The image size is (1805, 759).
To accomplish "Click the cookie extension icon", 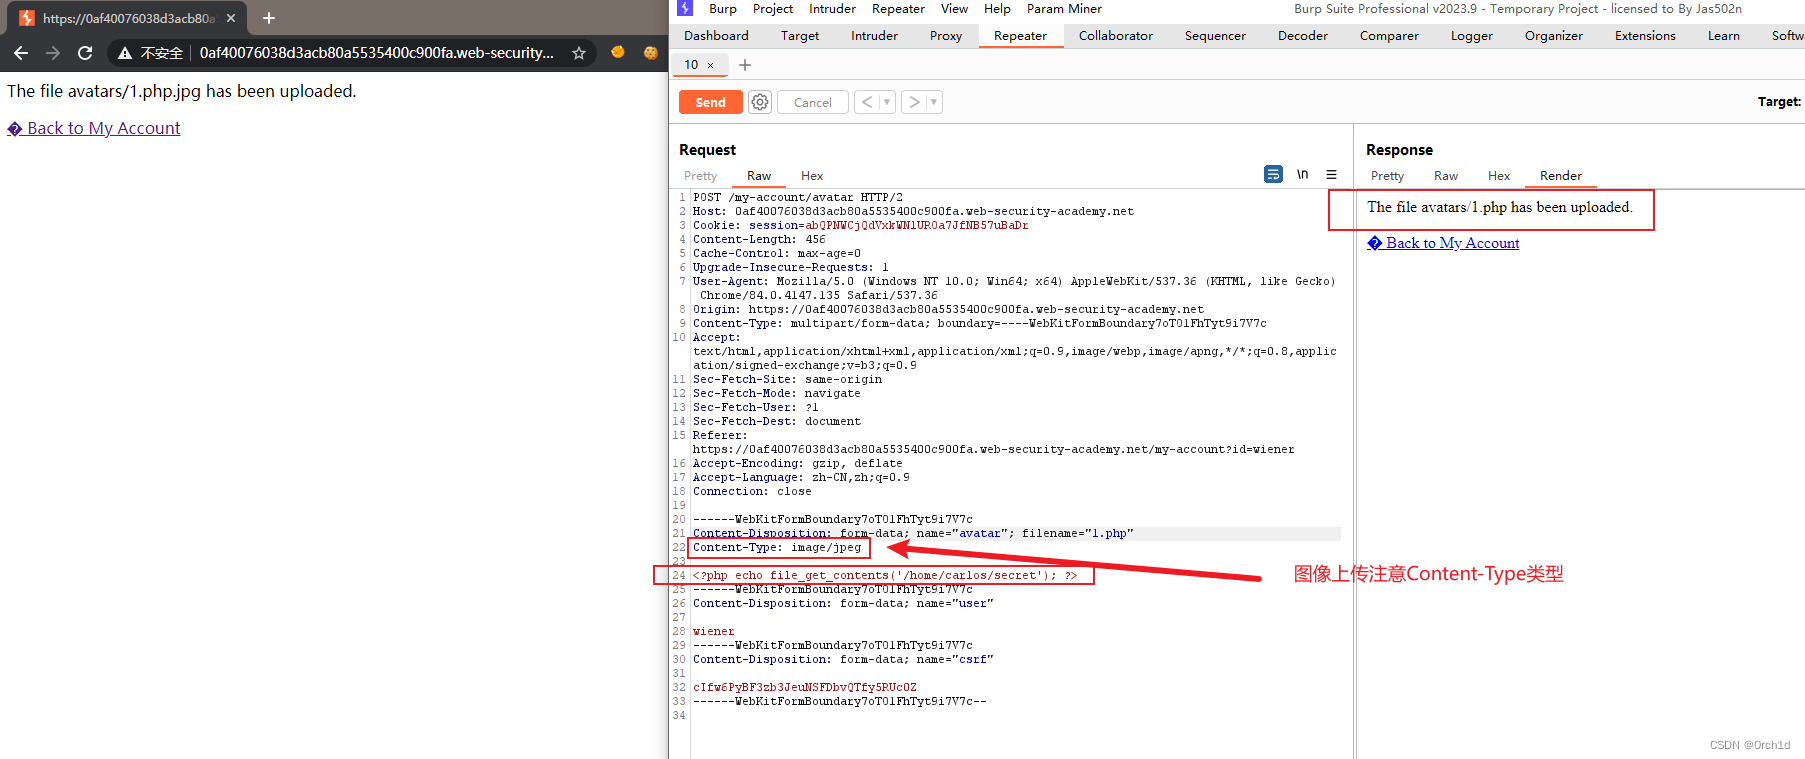I will 651,52.
